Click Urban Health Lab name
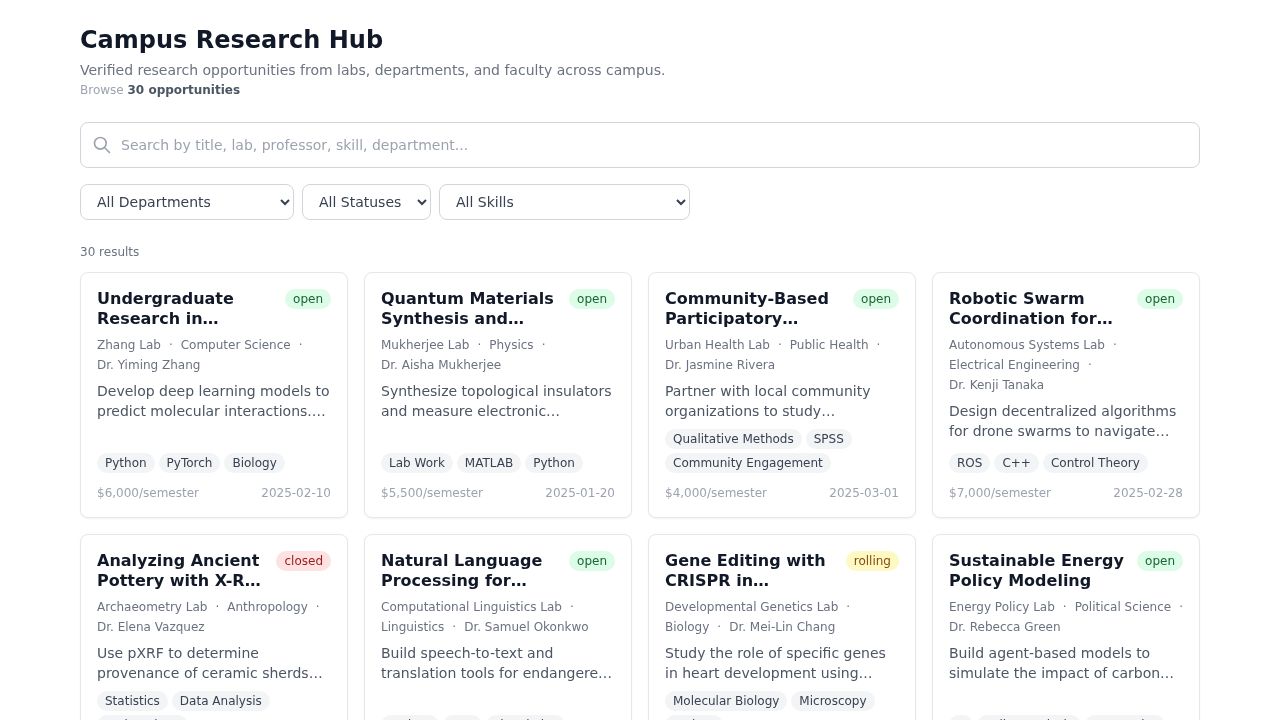The width and height of the screenshot is (1280, 720). 717,345
